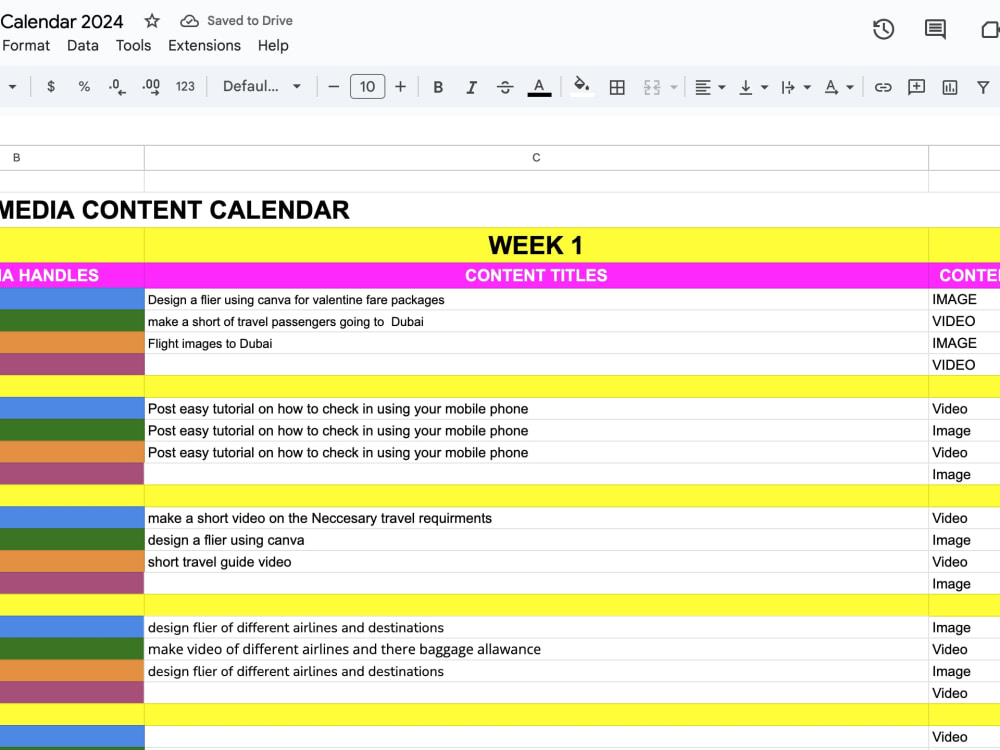The width and height of the screenshot is (1000, 750).
Task: Open the Help menu
Action: [x=273, y=46]
